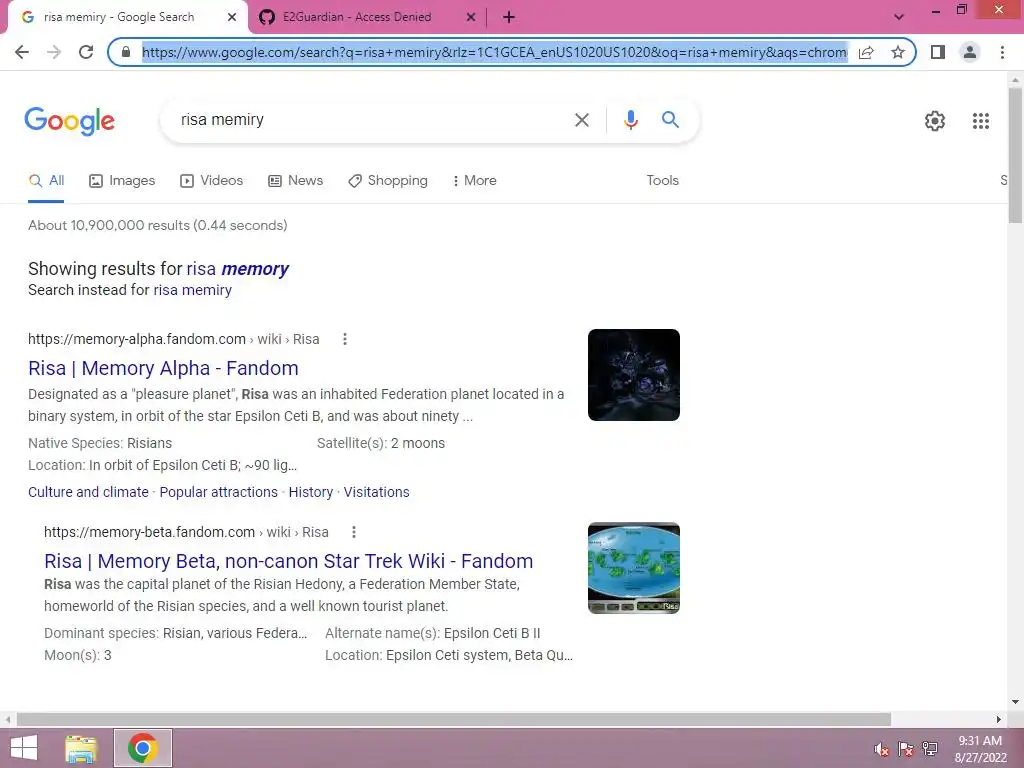Image resolution: width=1024 pixels, height=768 pixels.
Task: Clear the search box with the X
Action: click(x=581, y=120)
